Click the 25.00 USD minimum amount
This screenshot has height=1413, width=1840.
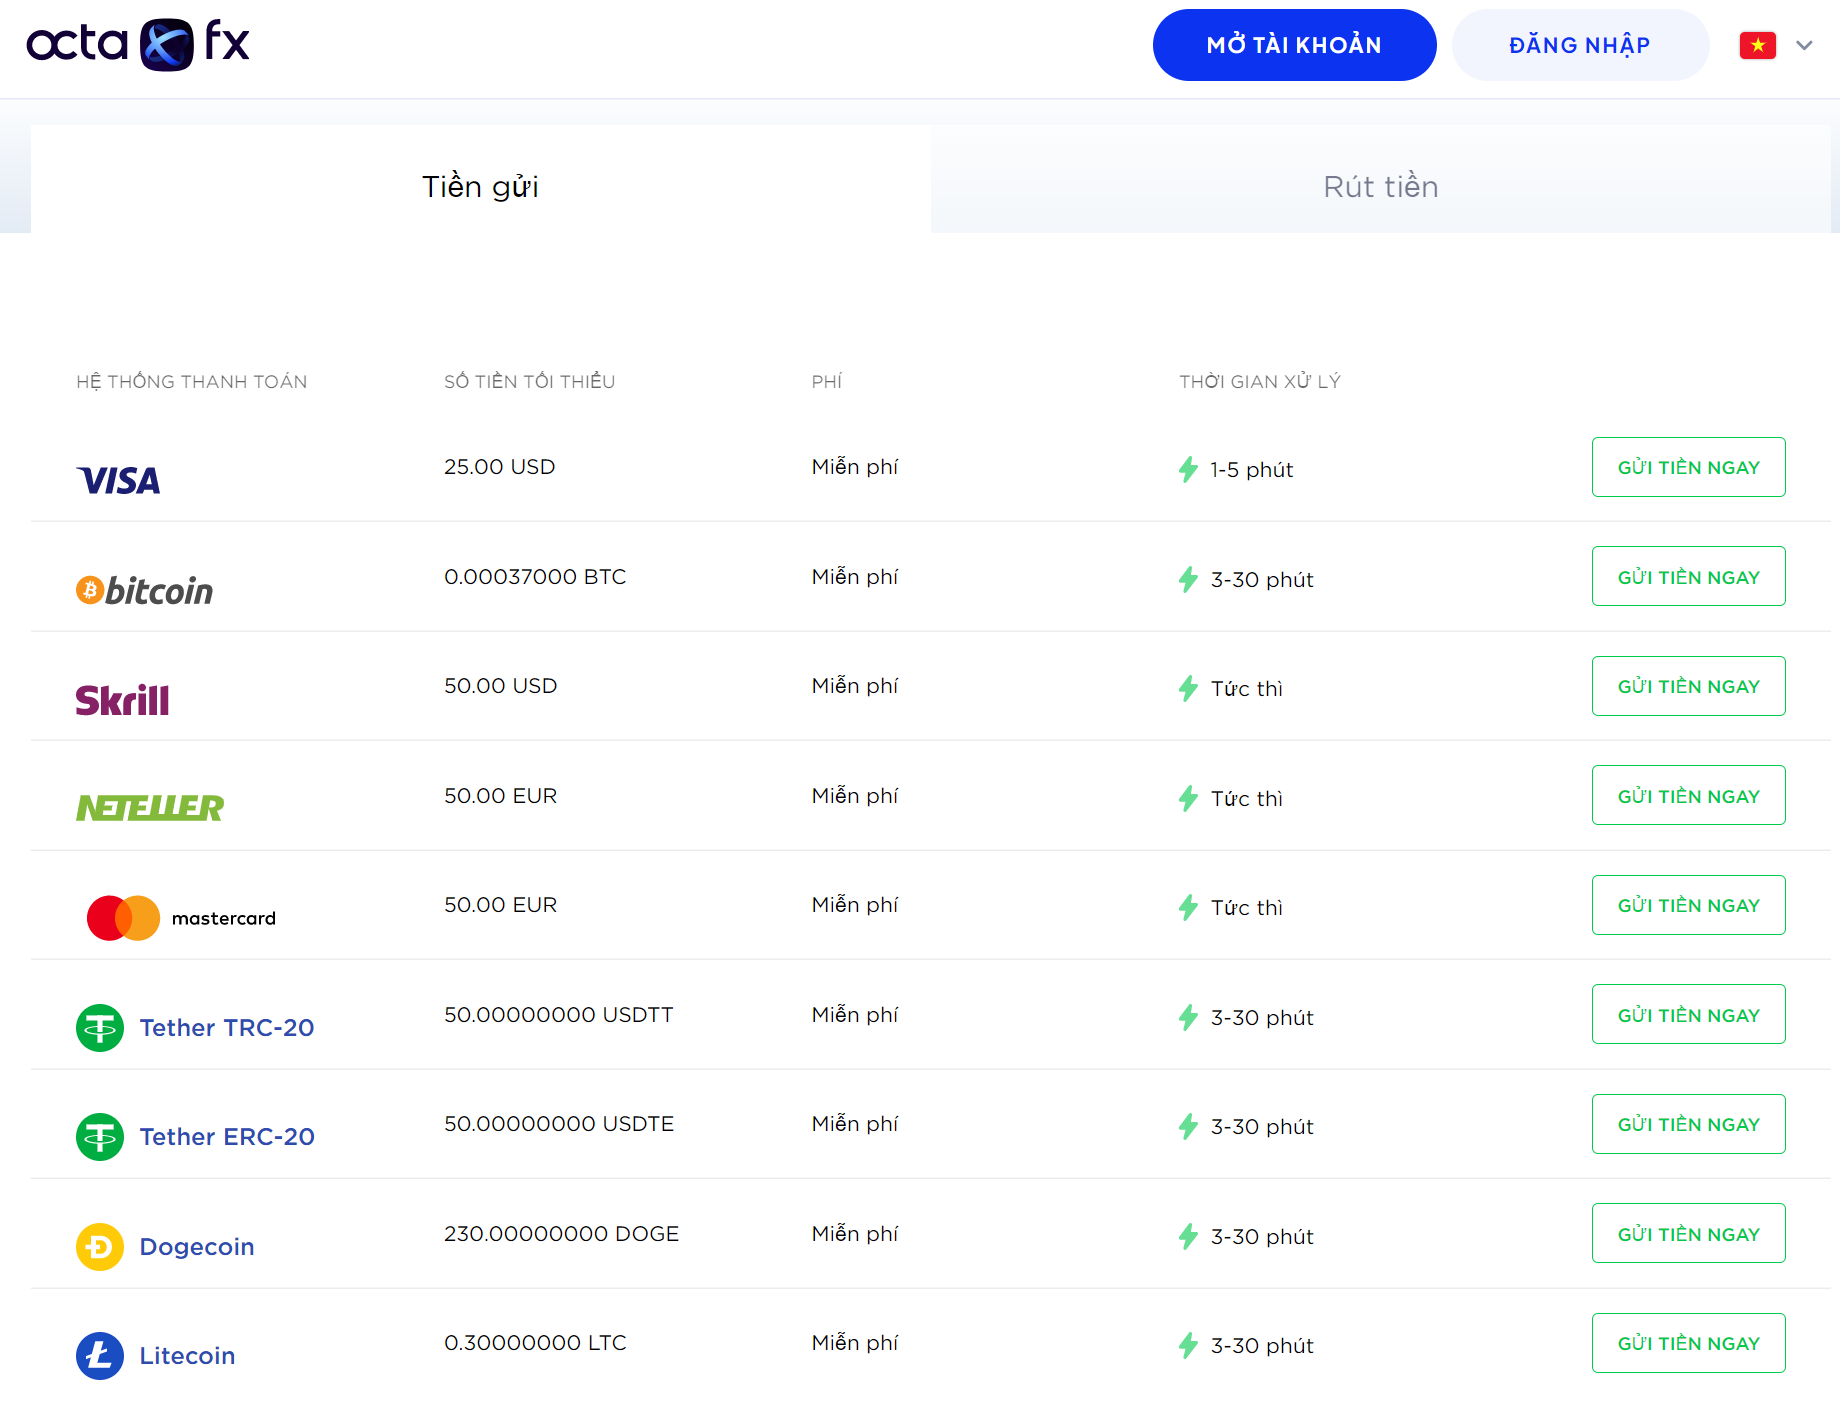tap(500, 467)
